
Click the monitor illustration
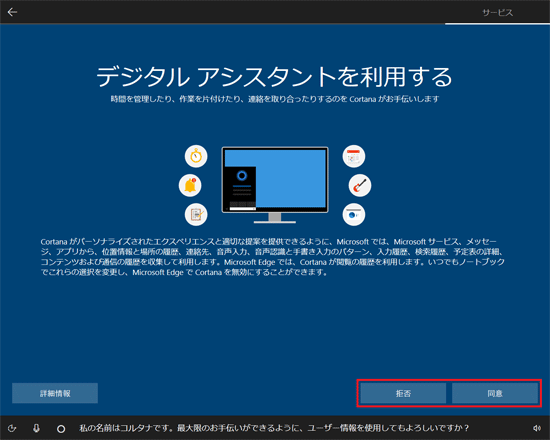coord(275,185)
